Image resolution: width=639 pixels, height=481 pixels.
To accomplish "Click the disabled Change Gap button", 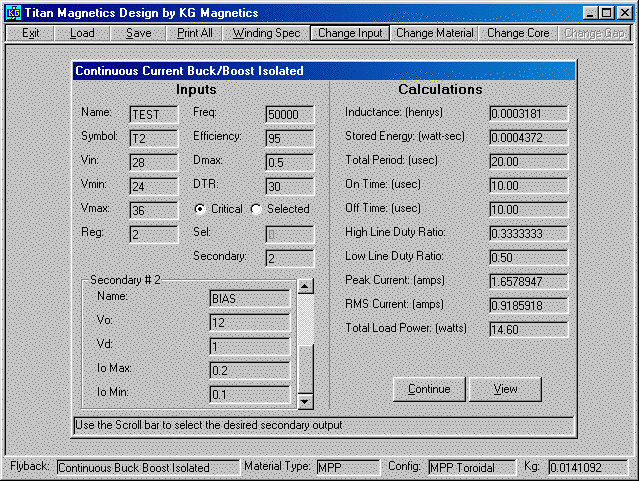I will point(594,33).
